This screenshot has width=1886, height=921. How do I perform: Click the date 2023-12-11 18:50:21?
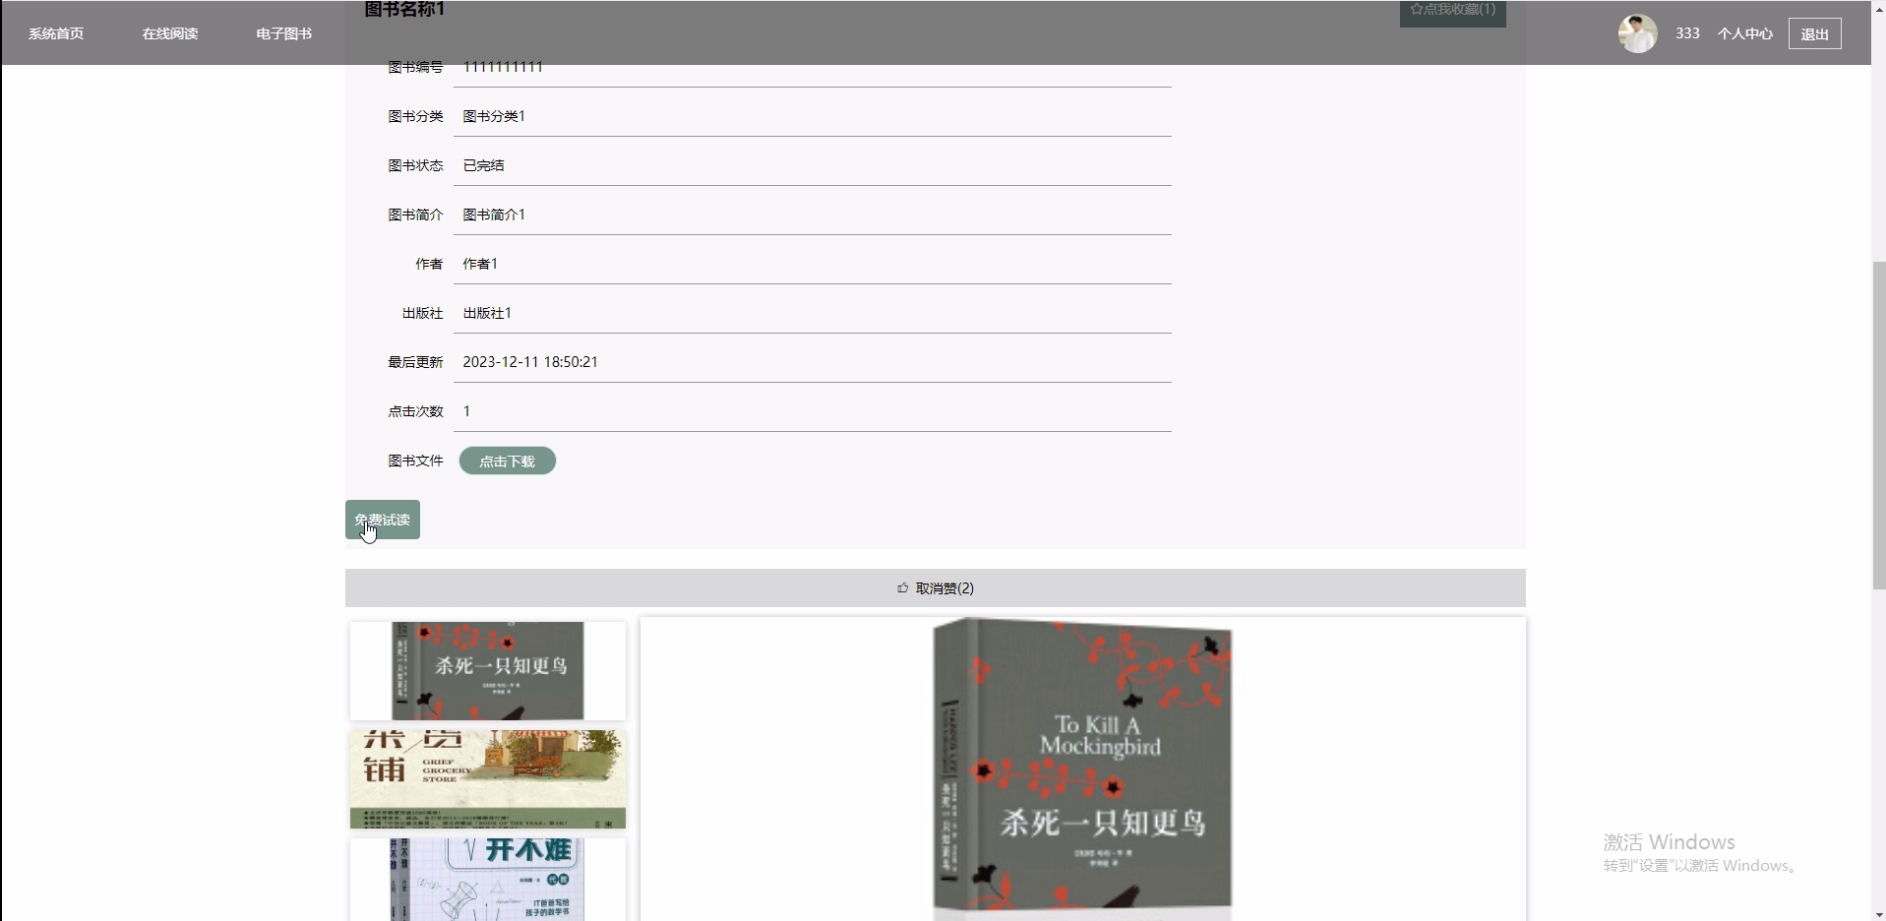(x=530, y=362)
